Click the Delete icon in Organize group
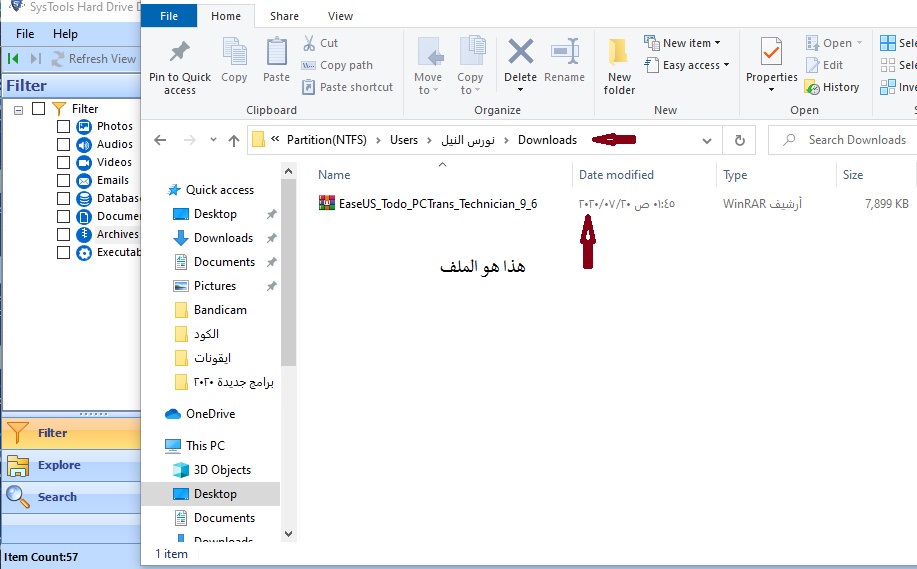 (x=520, y=53)
